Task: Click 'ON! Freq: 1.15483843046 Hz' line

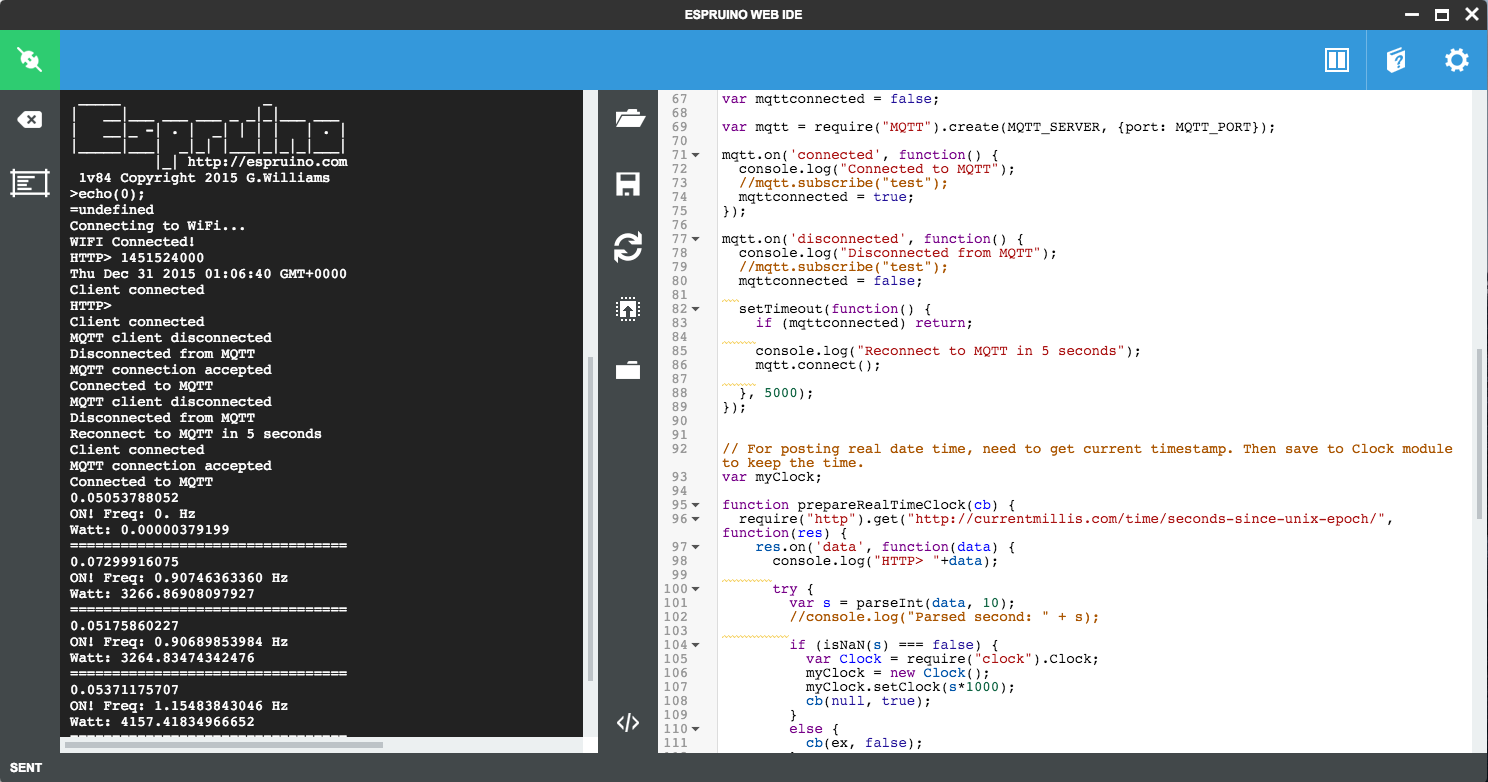Action: pyautogui.click(x=179, y=705)
